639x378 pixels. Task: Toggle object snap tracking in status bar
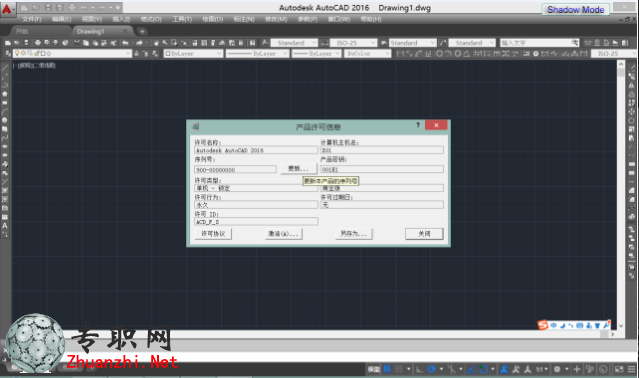471,369
